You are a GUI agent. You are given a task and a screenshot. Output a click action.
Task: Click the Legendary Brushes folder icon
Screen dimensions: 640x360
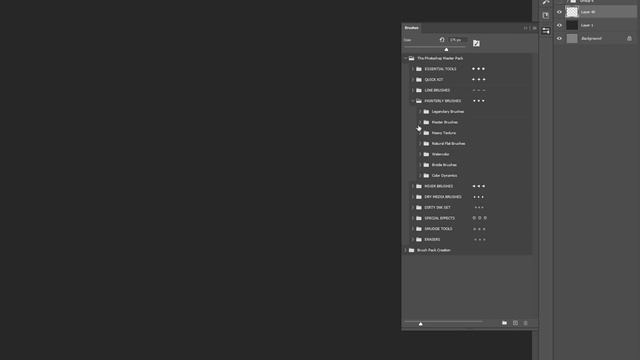[x=426, y=111]
